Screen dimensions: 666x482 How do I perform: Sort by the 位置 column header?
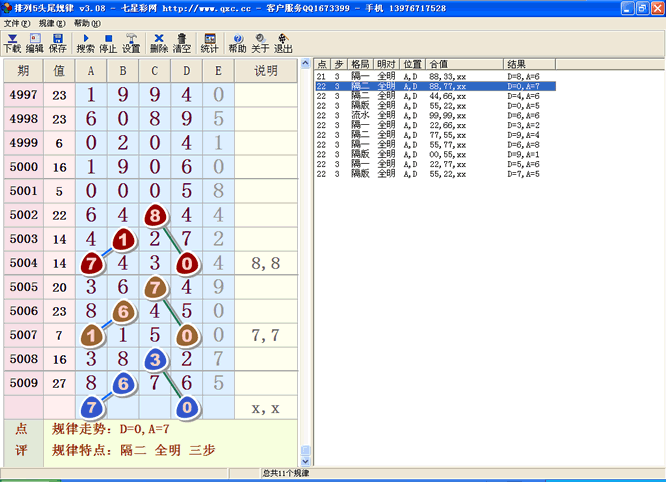[412, 64]
